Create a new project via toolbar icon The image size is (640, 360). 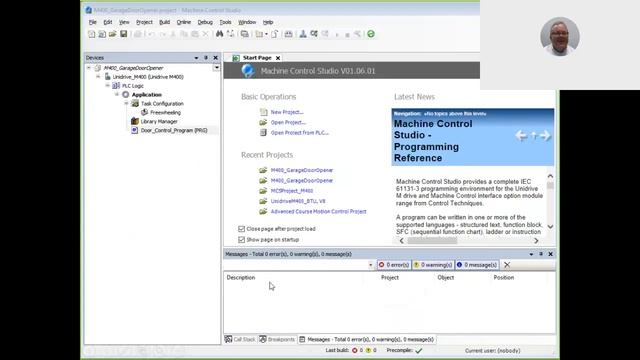pos(91,34)
